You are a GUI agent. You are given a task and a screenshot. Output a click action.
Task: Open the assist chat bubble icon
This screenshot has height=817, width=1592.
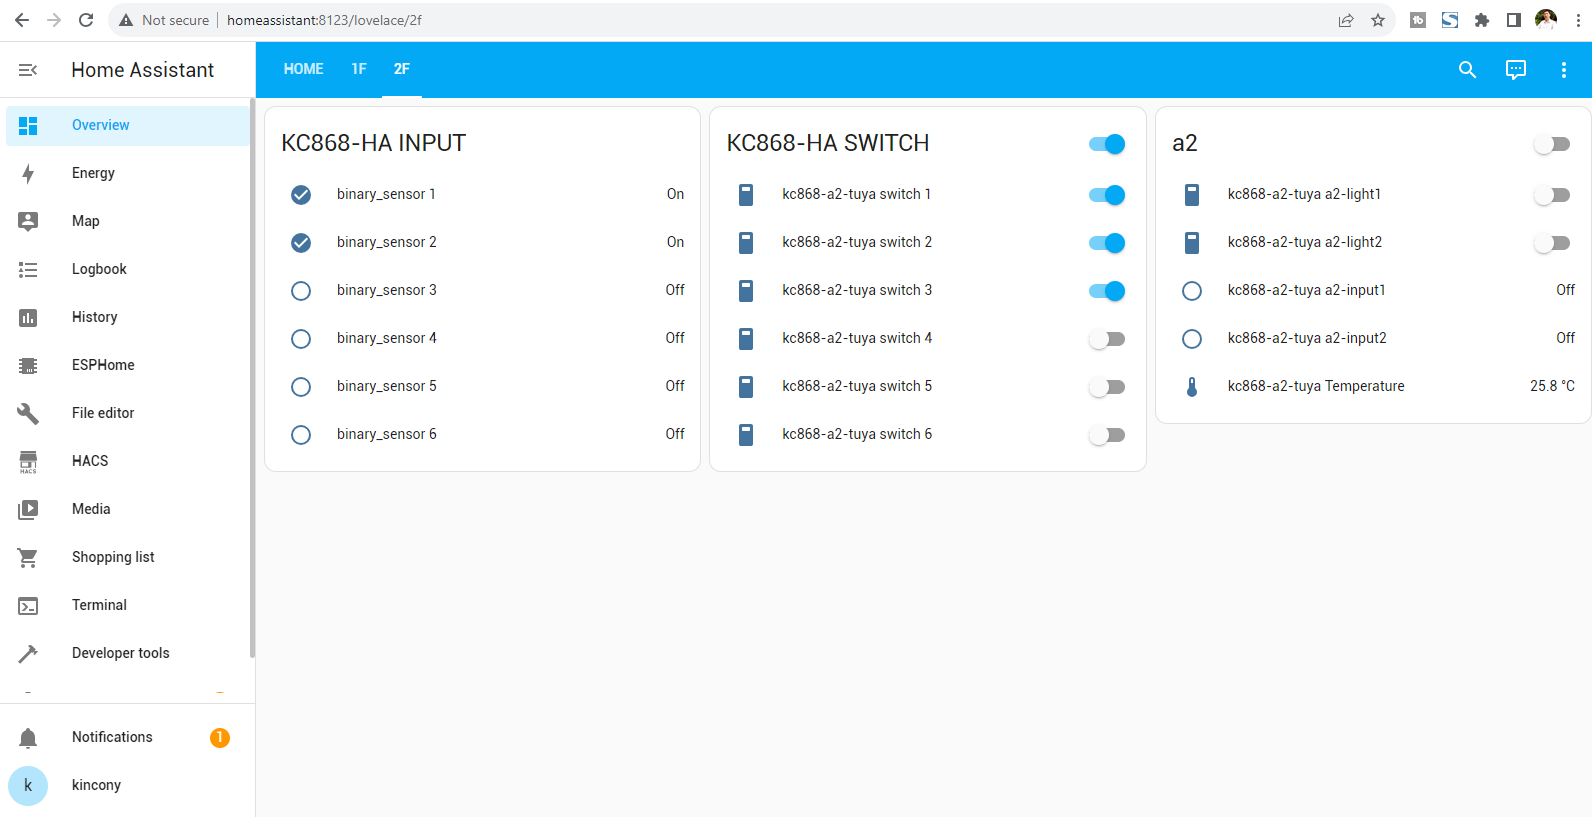click(x=1516, y=70)
